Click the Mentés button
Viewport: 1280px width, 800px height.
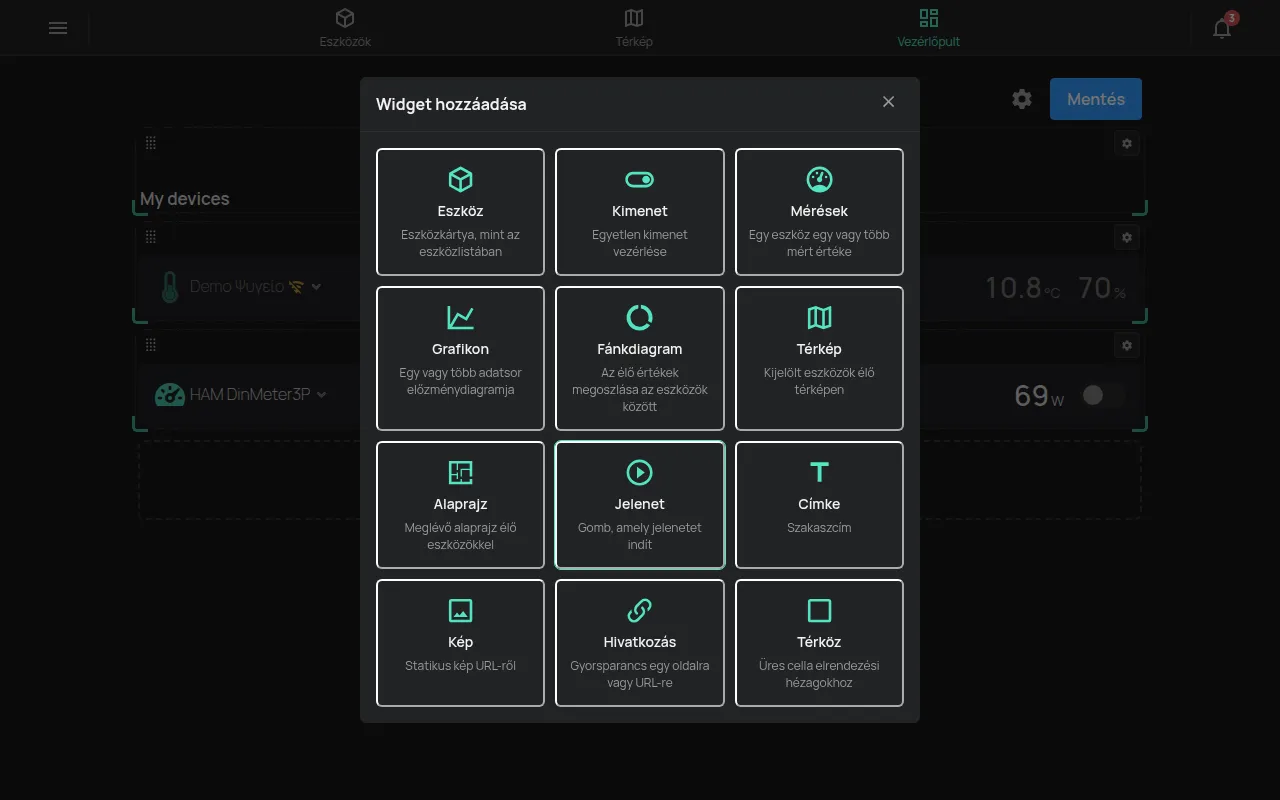tap(1096, 99)
